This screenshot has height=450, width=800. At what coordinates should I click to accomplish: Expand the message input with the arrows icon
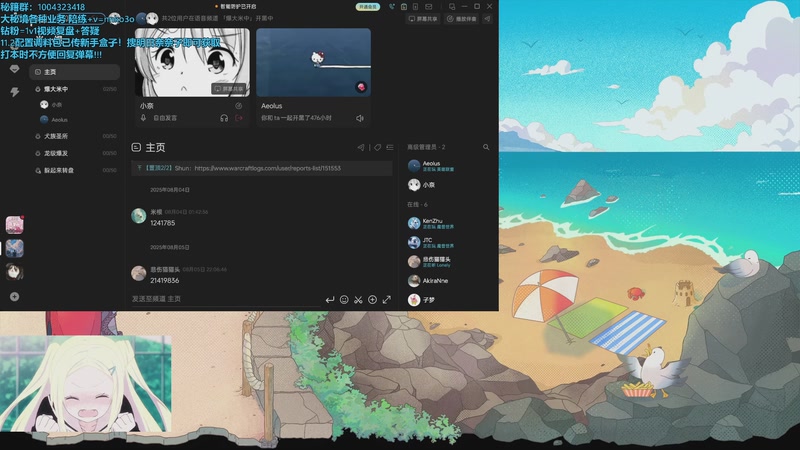click(x=387, y=299)
